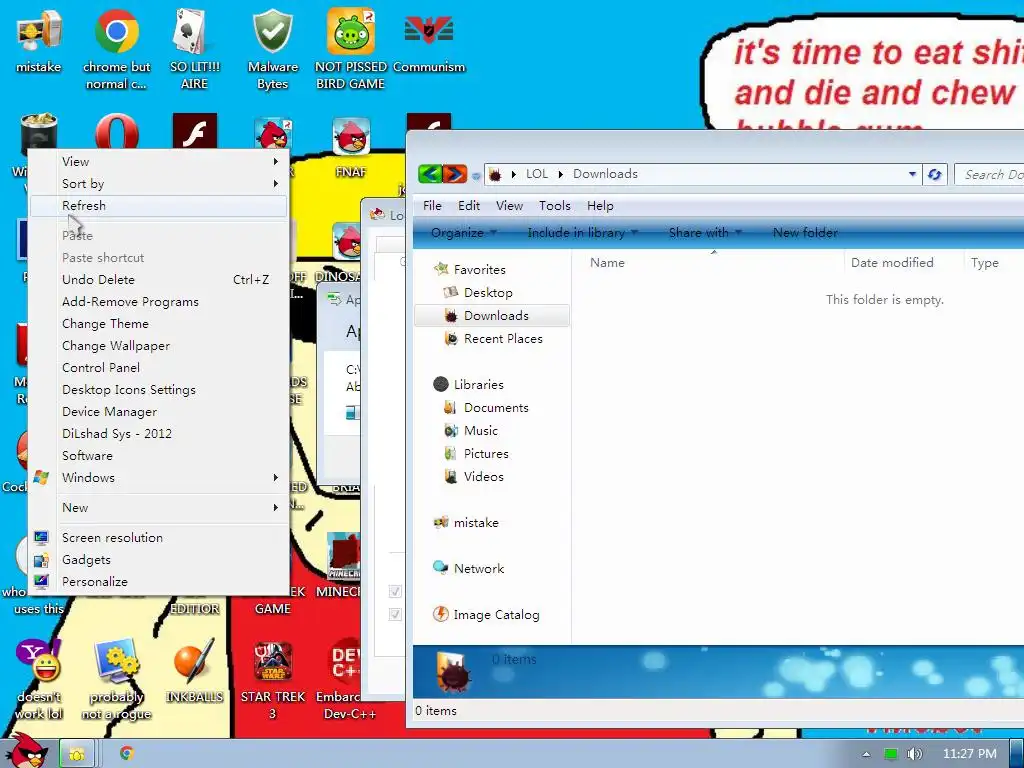
Task: Open the Yahoo "doesn't work lol" icon
Action: coord(39,679)
